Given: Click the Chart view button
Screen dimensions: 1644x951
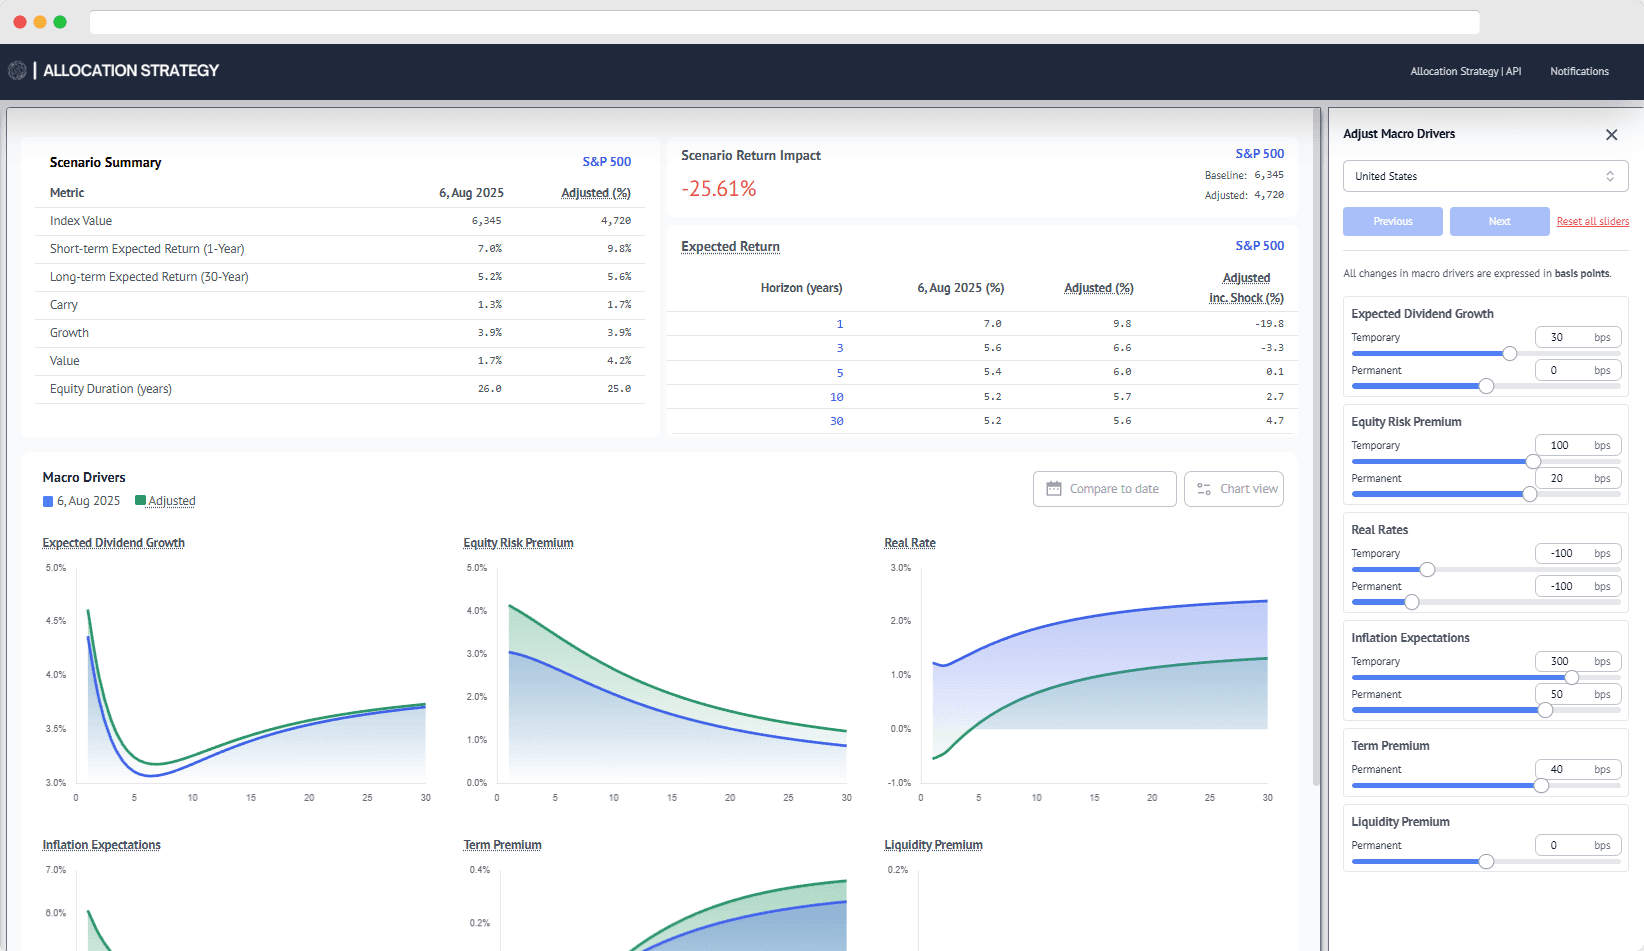Looking at the screenshot, I should tap(1233, 489).
